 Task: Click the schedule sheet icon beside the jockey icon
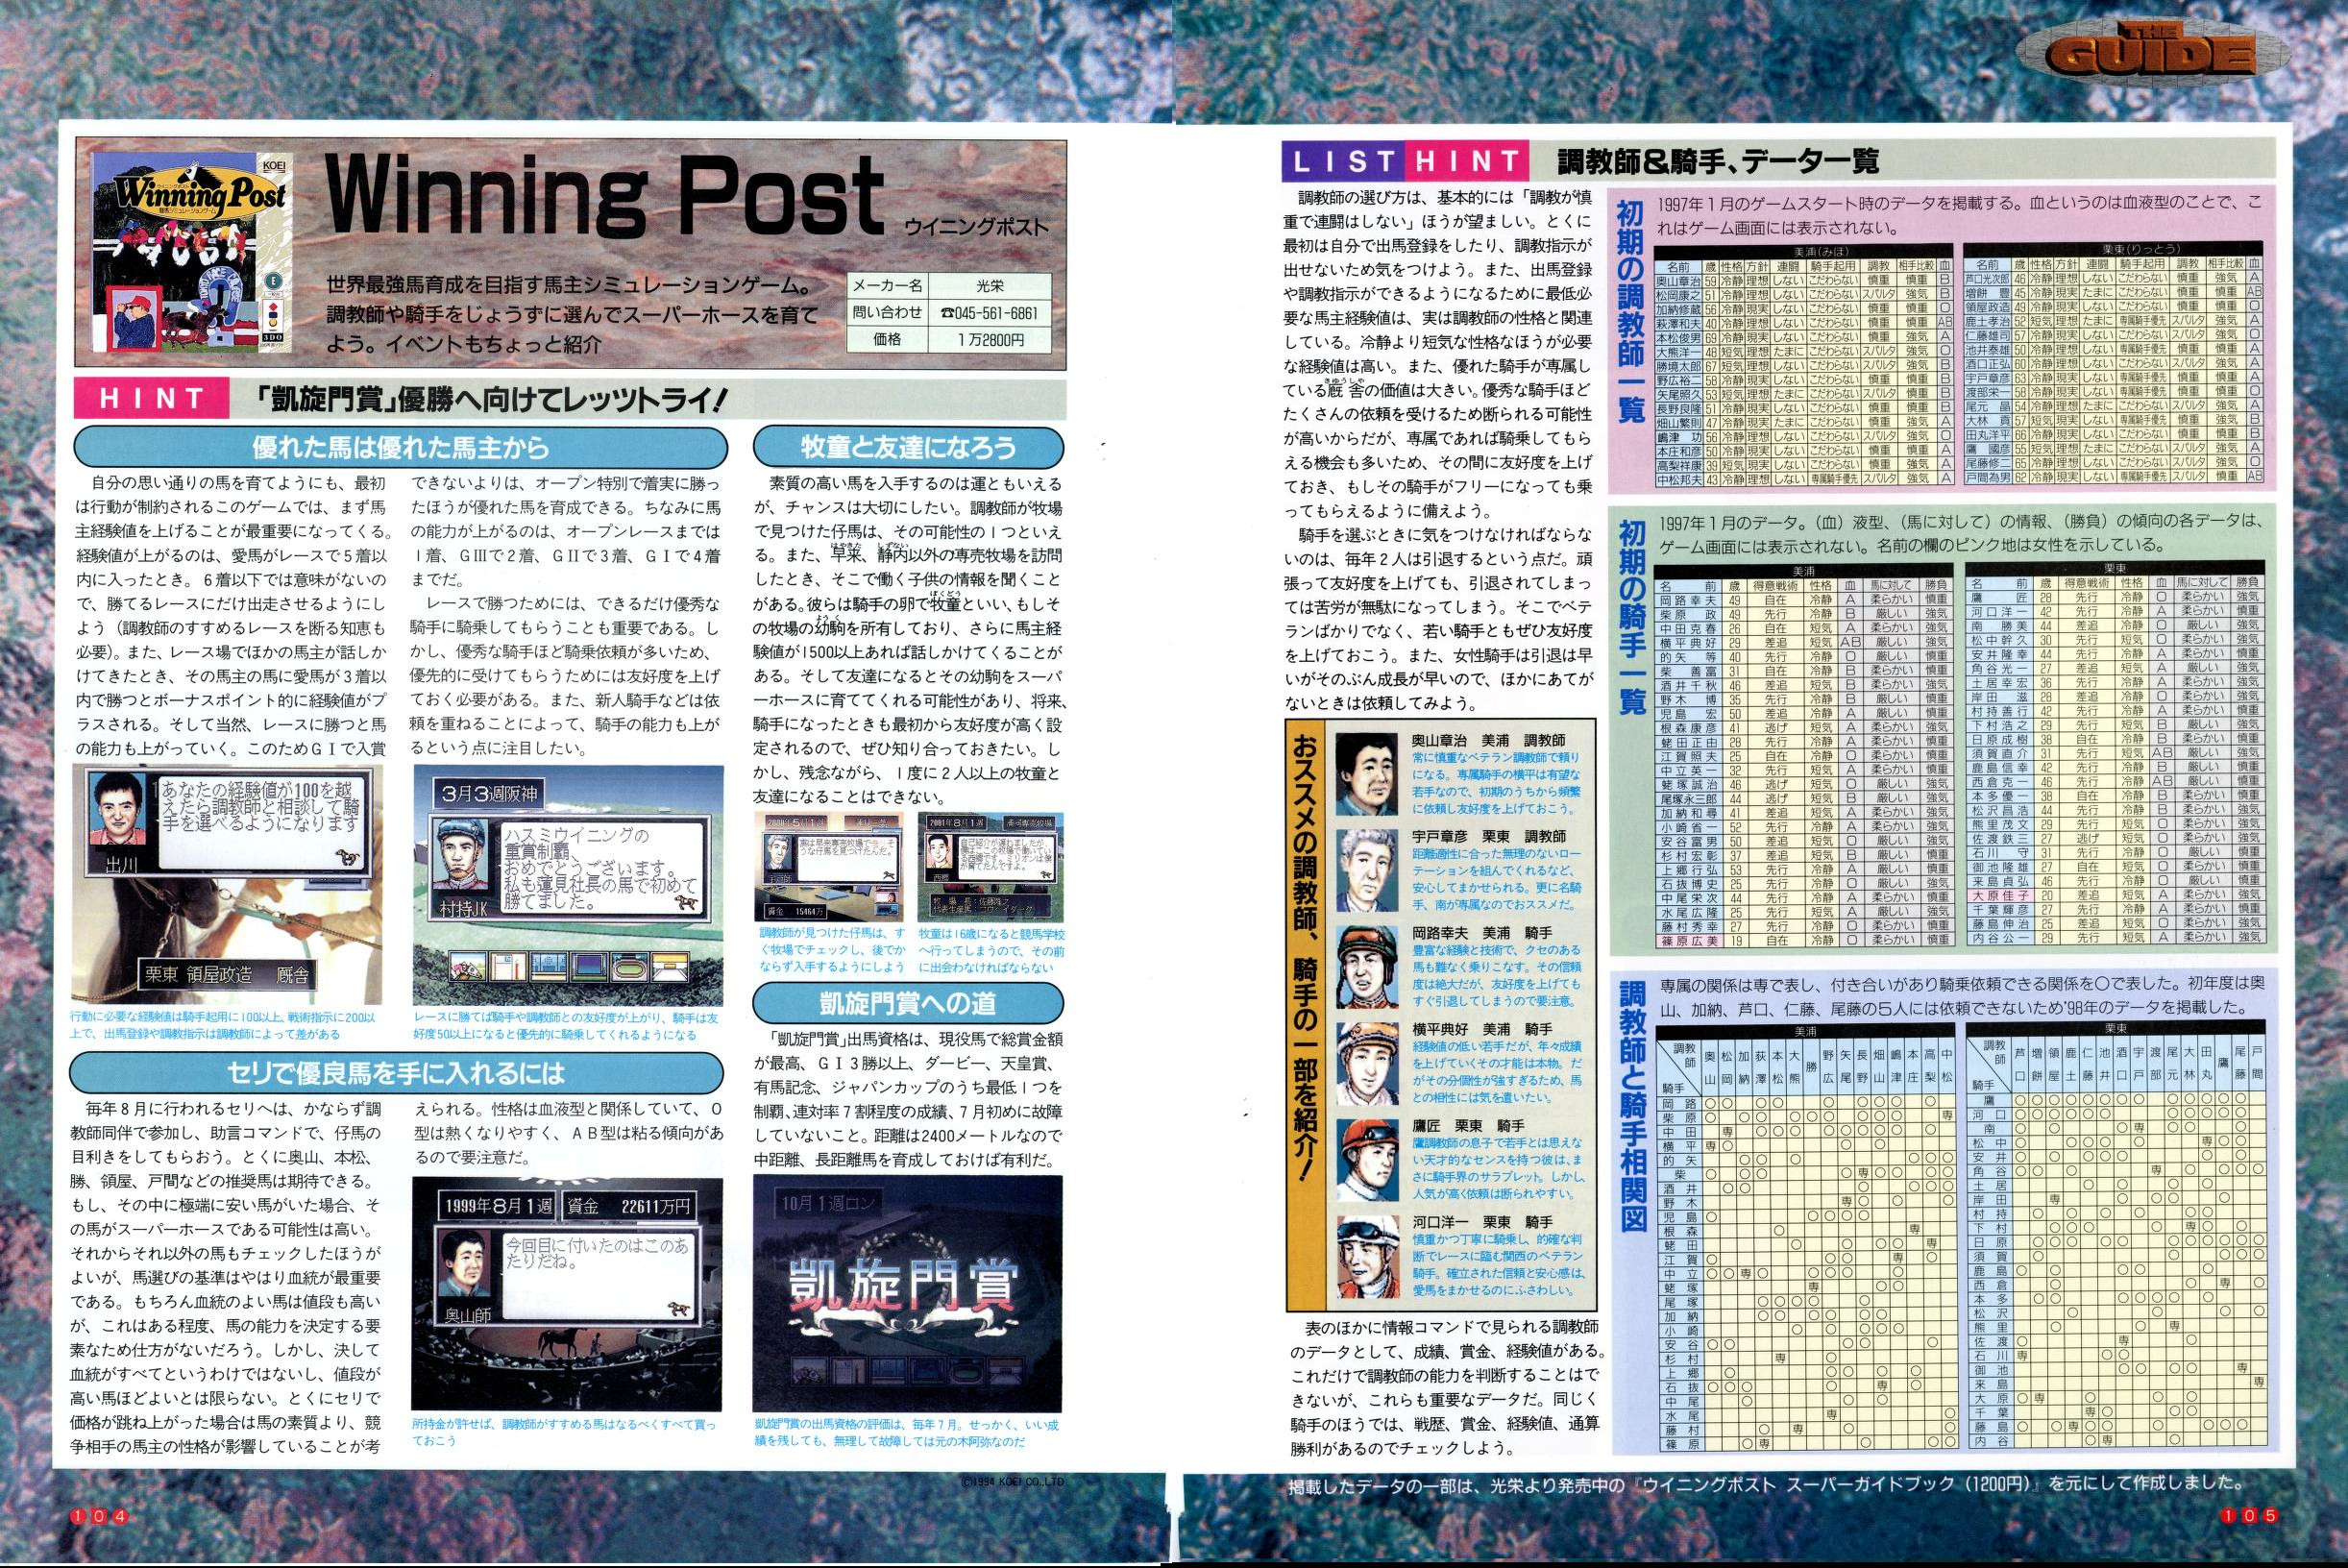click(x=509, y=967)
